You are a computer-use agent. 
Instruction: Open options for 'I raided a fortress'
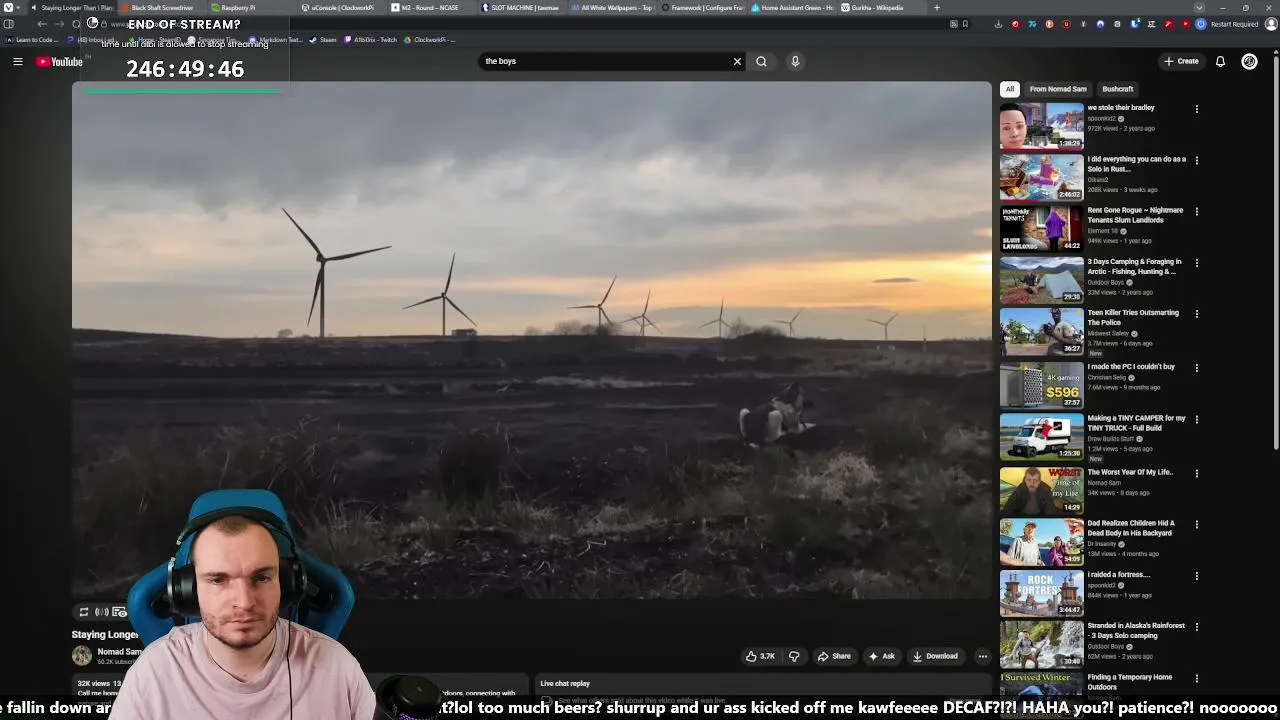coord(1197,576)
